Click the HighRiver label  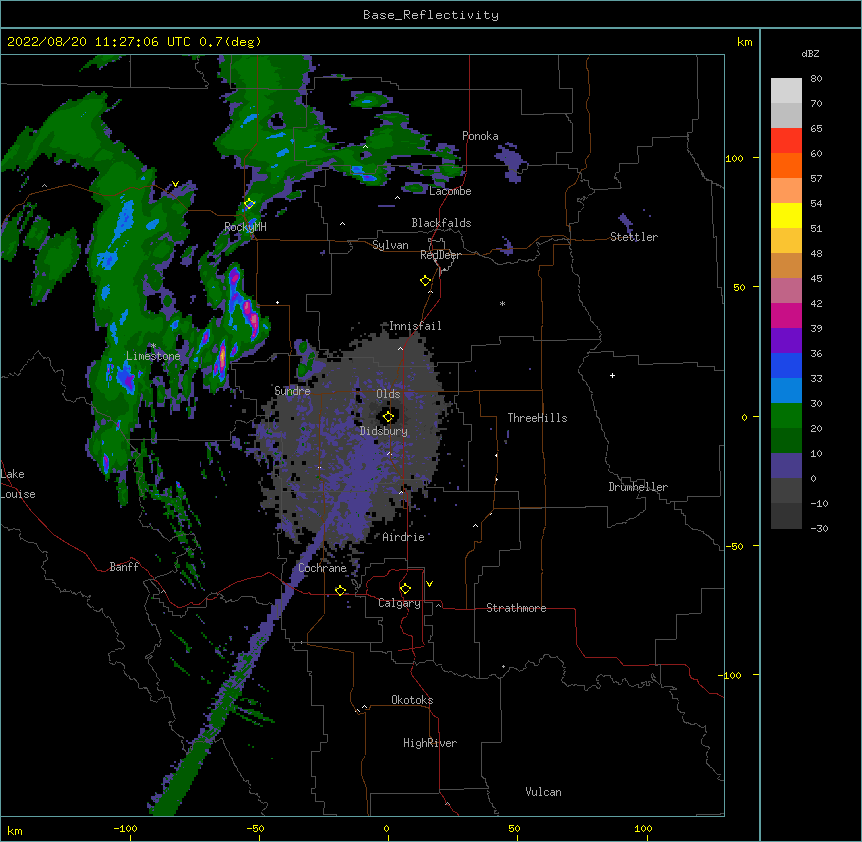pyautogui.click(x=430, y=743)
